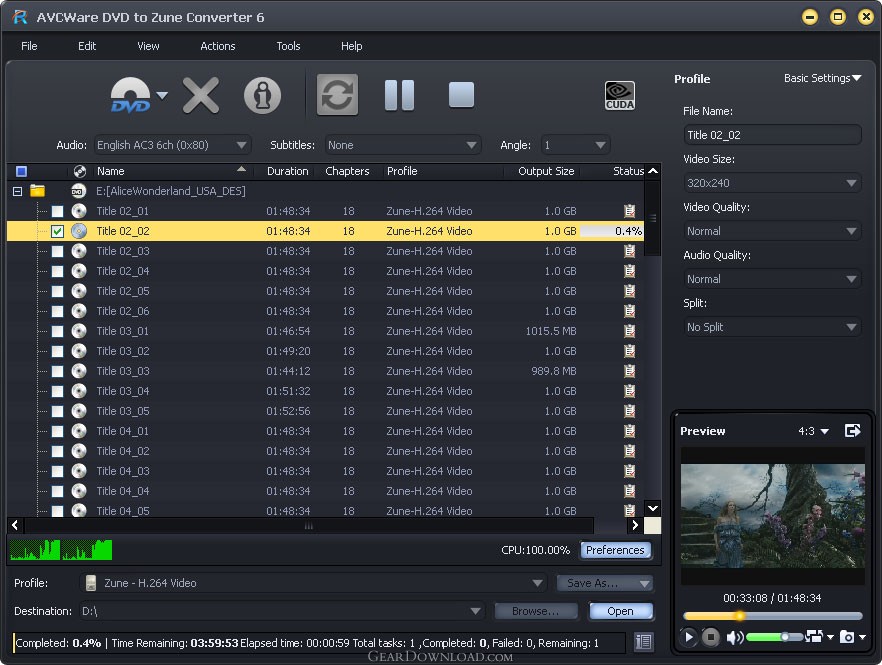Check the Title 02_05 checkbox
Viewport: 882px width, 665px height.
coord(57,291)
